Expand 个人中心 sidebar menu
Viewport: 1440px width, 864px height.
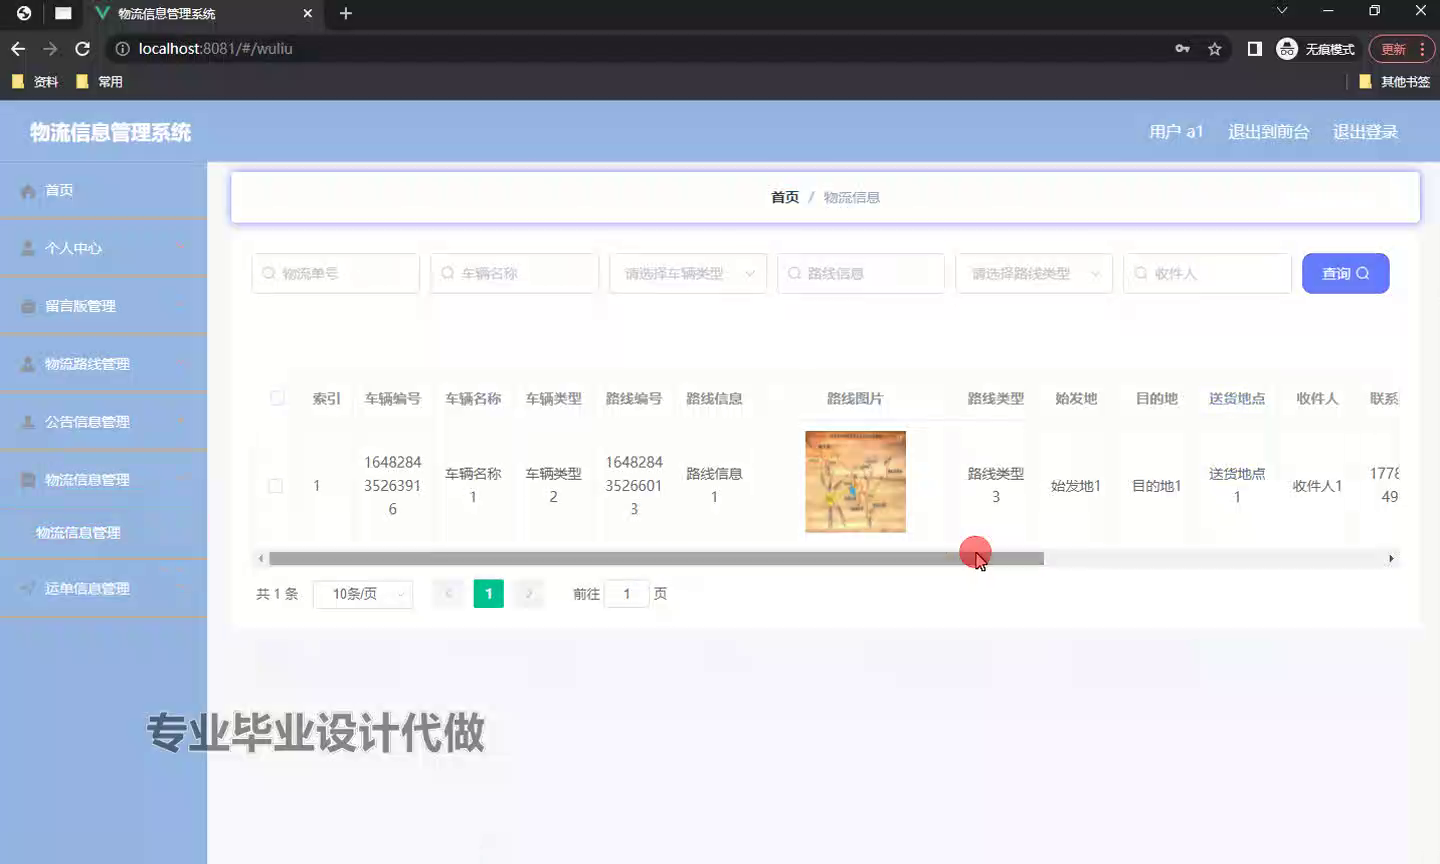(x=103, y=248)
